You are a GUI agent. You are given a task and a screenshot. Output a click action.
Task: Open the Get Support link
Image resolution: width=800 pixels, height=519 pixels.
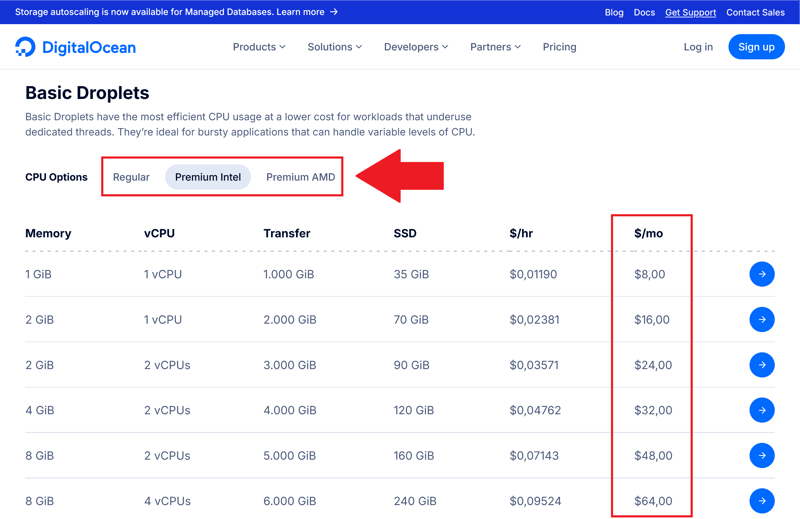point(690,12)
